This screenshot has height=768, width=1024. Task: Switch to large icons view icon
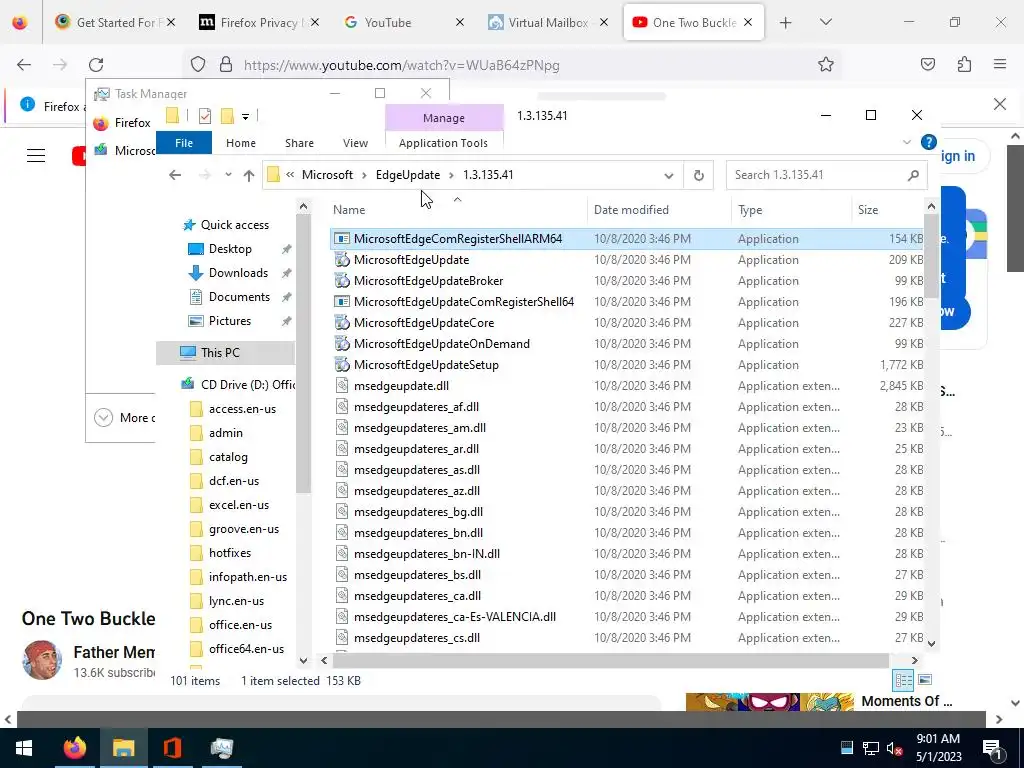tap(925, 680)
